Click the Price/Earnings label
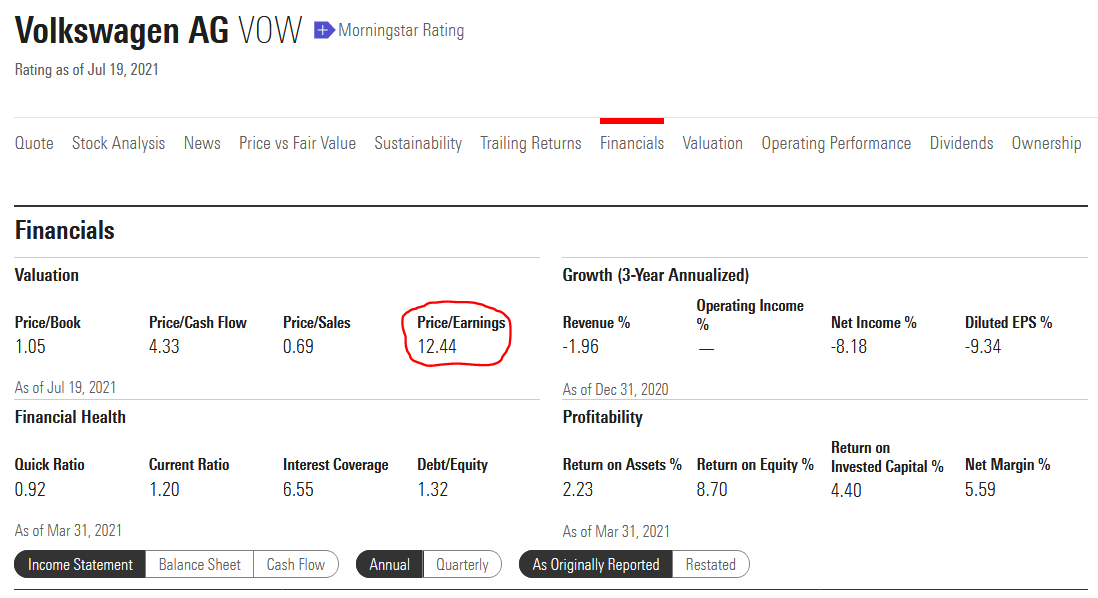Viewport: 1098px width, 598px height. 461,323
